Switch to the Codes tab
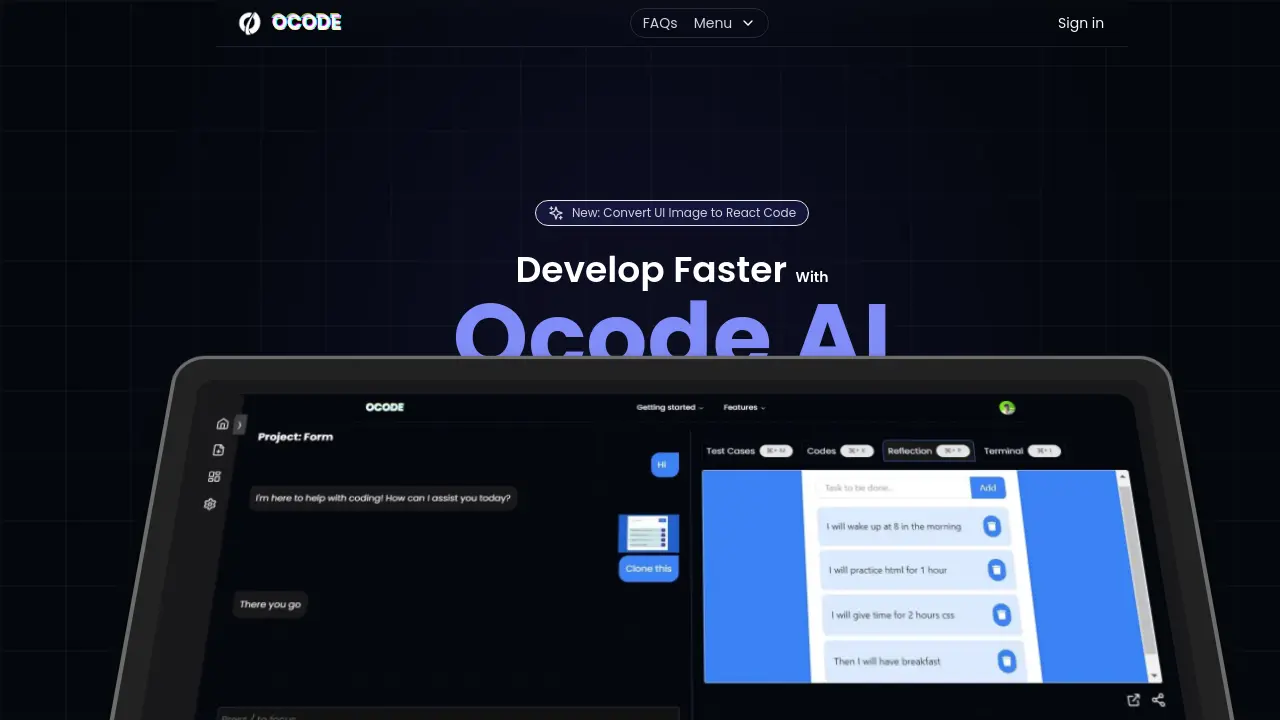 pyautogui.click(x=840, y=451)
